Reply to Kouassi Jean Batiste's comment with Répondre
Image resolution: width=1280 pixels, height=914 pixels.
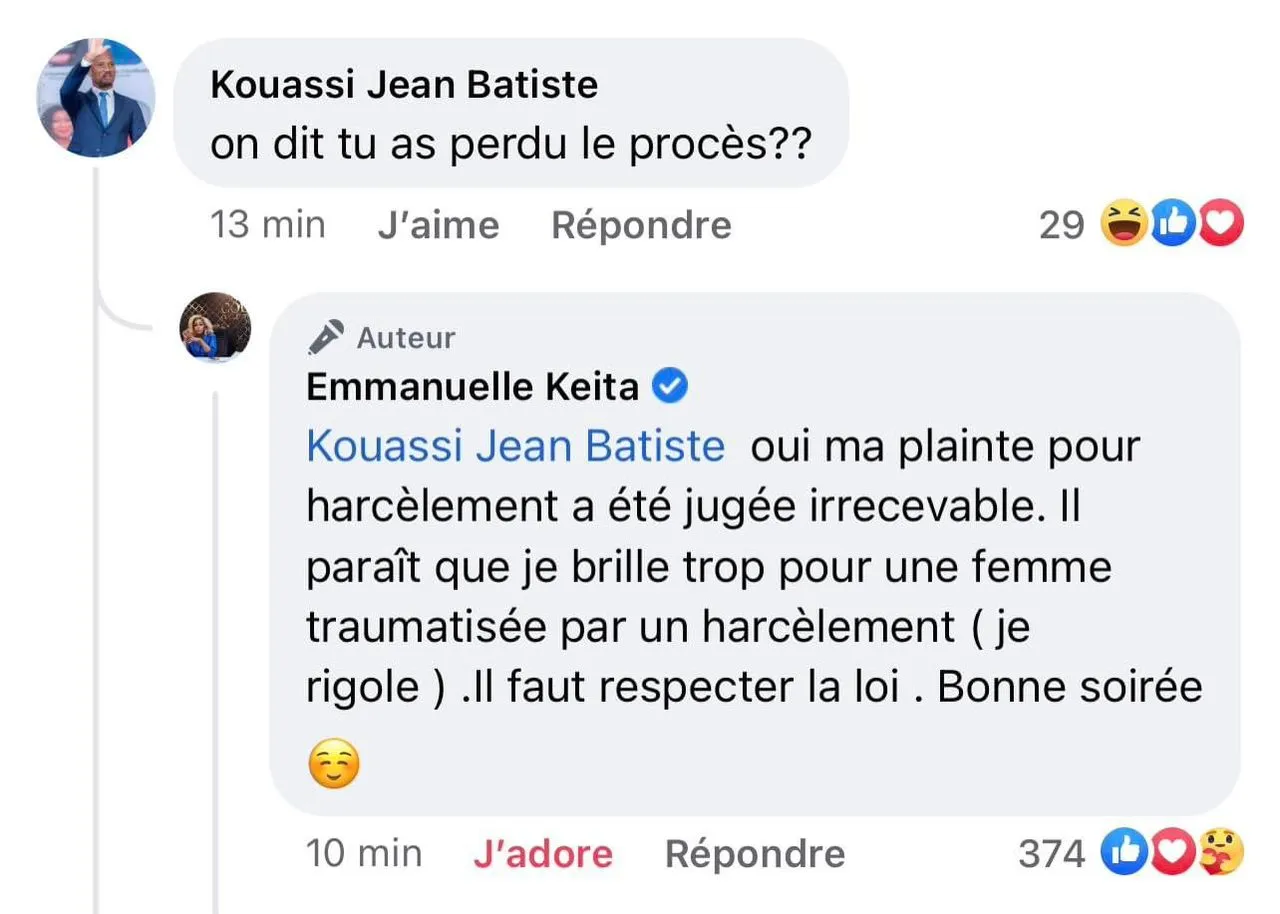641,225
